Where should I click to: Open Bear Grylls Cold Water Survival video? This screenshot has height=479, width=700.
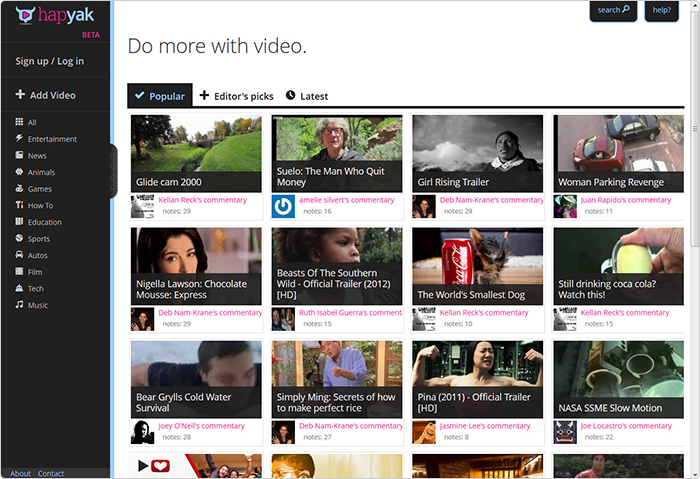coord(196,379)
